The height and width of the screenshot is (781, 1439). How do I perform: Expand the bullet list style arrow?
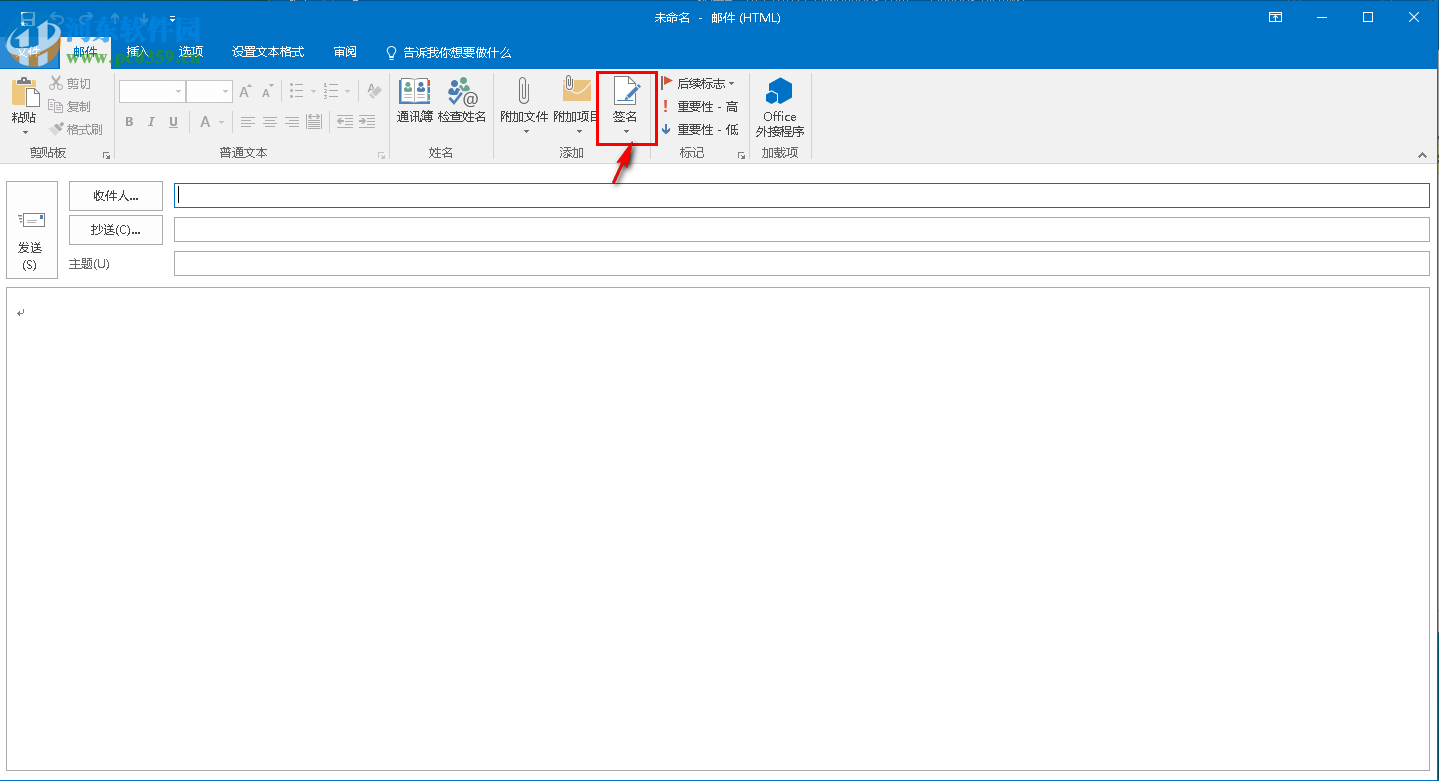(x=313, y=92)
